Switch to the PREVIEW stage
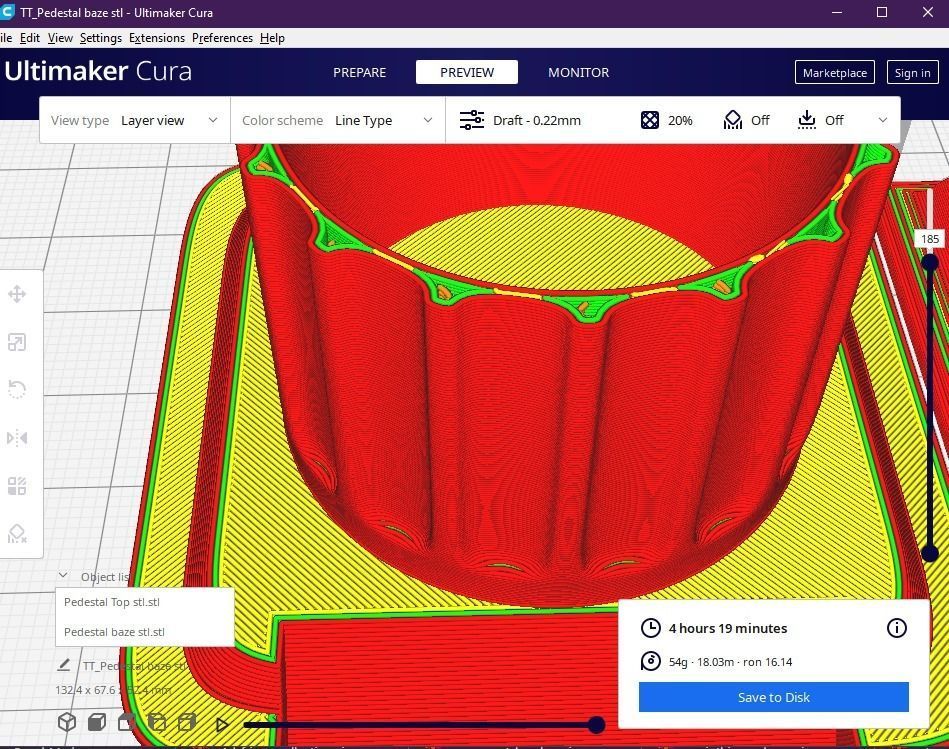This screenshot has height=749, width=949. (467, 72)
